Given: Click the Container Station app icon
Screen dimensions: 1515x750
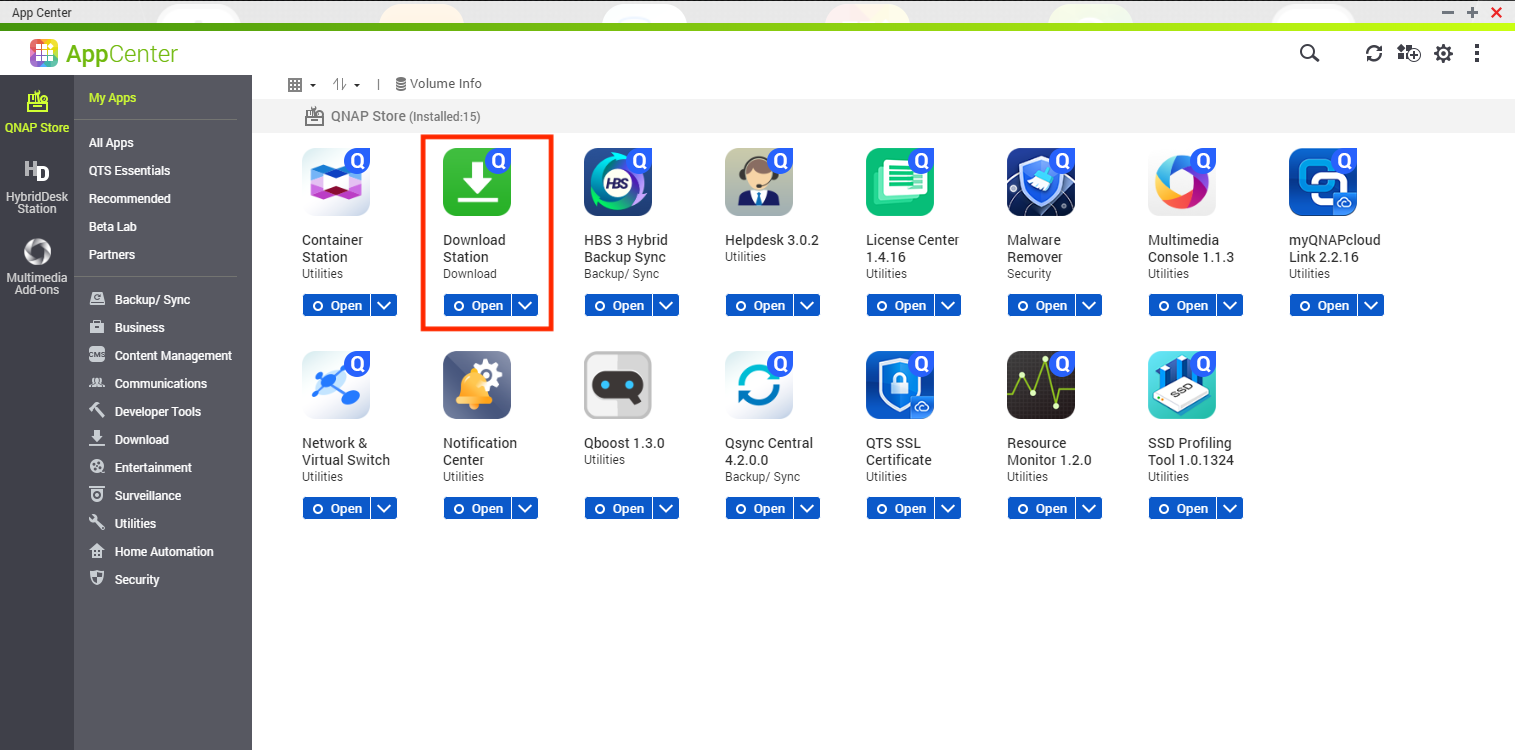Looking at the screenshot, I should [336, 182].
